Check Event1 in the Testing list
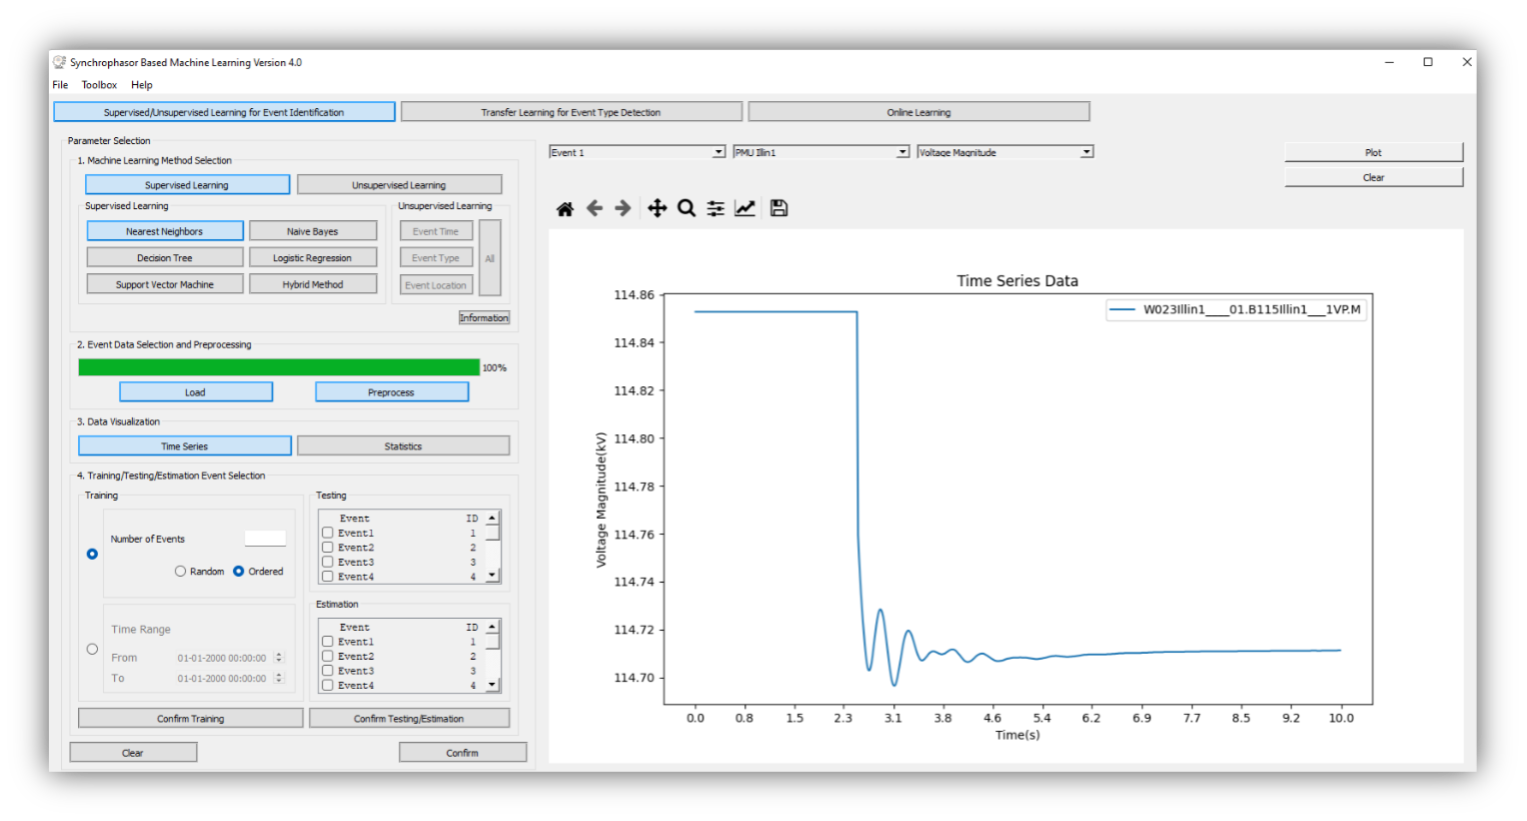Screen dimensions: 1527x821 coord(328,533)
